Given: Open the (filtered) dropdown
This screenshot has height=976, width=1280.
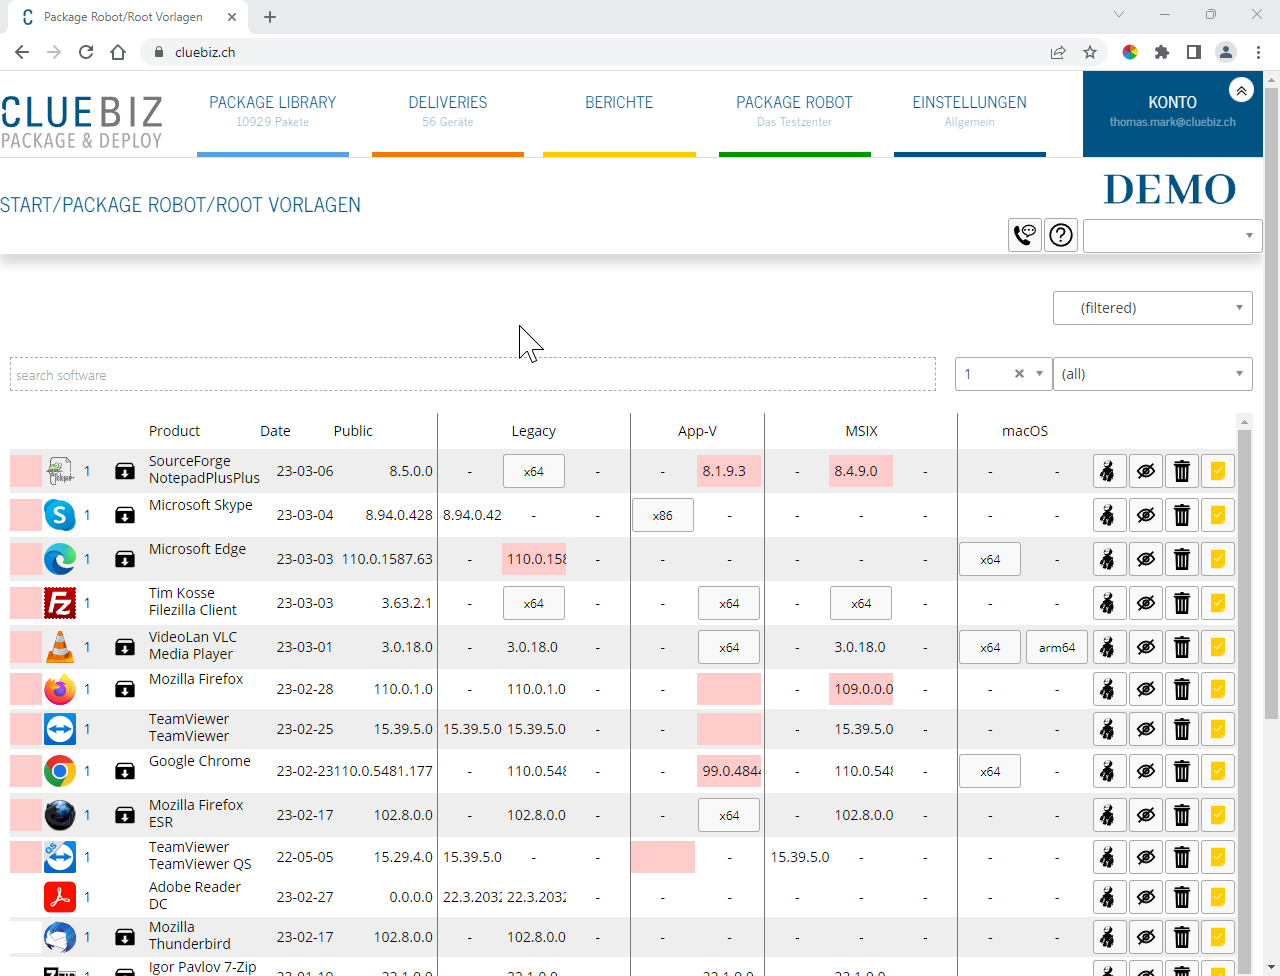Looking at the screenshot, I should [1153, 308].
